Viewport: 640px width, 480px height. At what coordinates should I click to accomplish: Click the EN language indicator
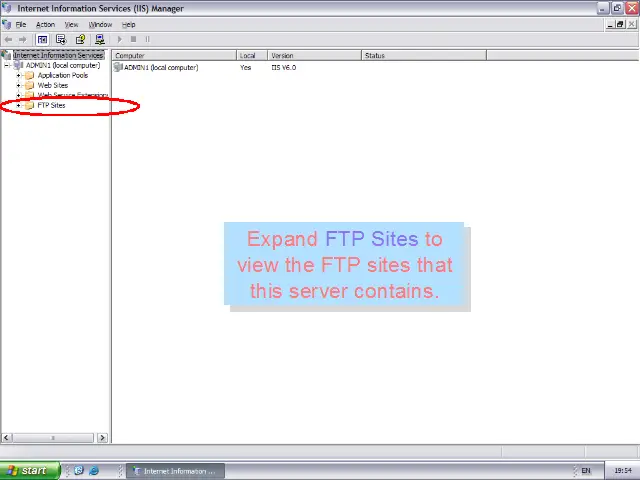tap(586, 471)
